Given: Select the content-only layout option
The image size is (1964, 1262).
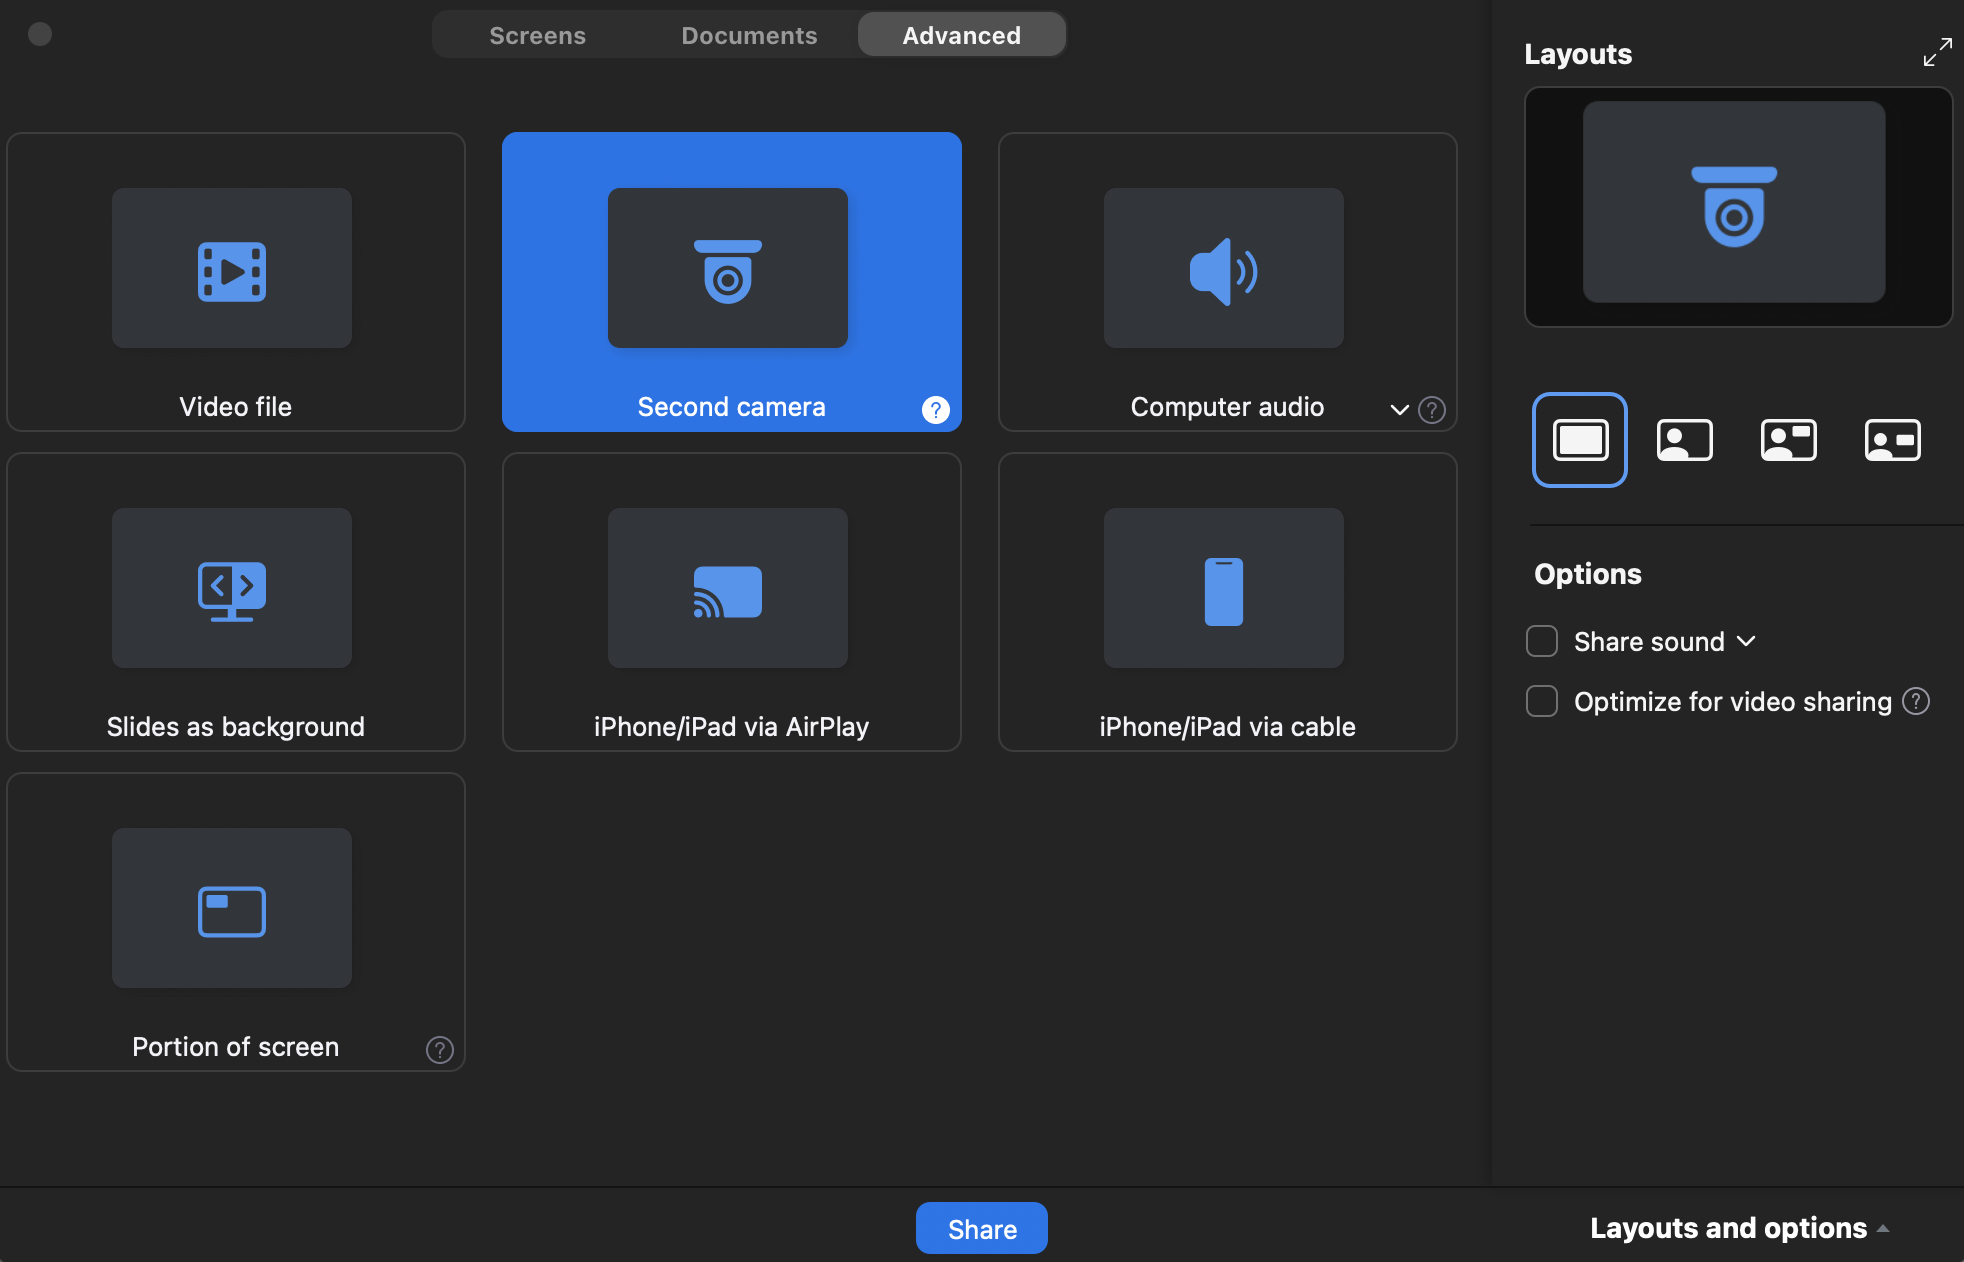Looking at the screenshot, I should [x=1579, y=440].
